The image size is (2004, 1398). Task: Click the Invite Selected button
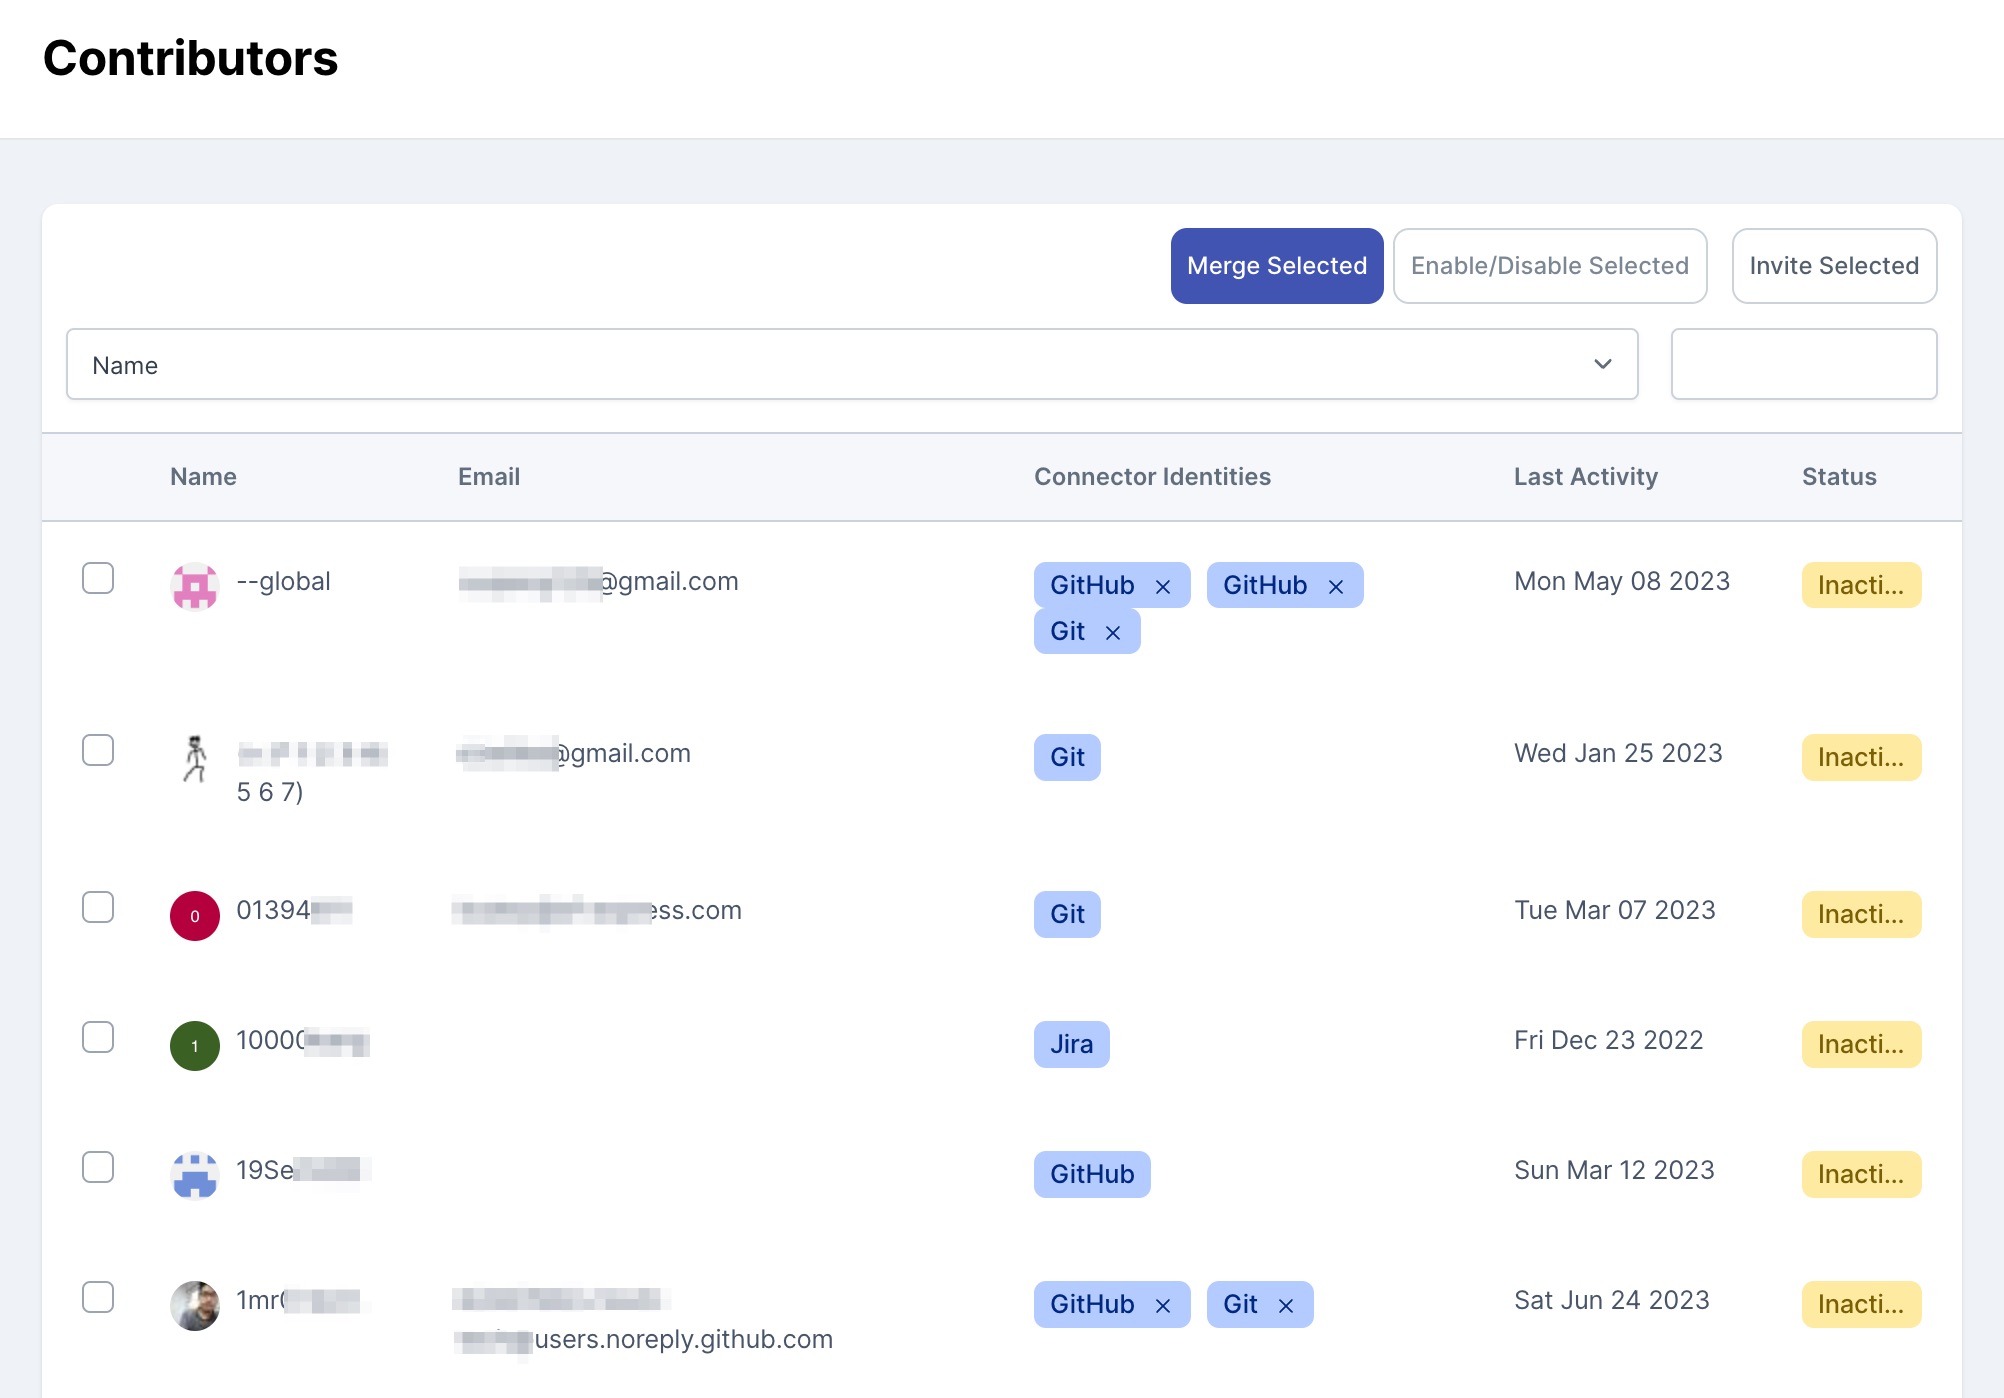point(1833,266)
